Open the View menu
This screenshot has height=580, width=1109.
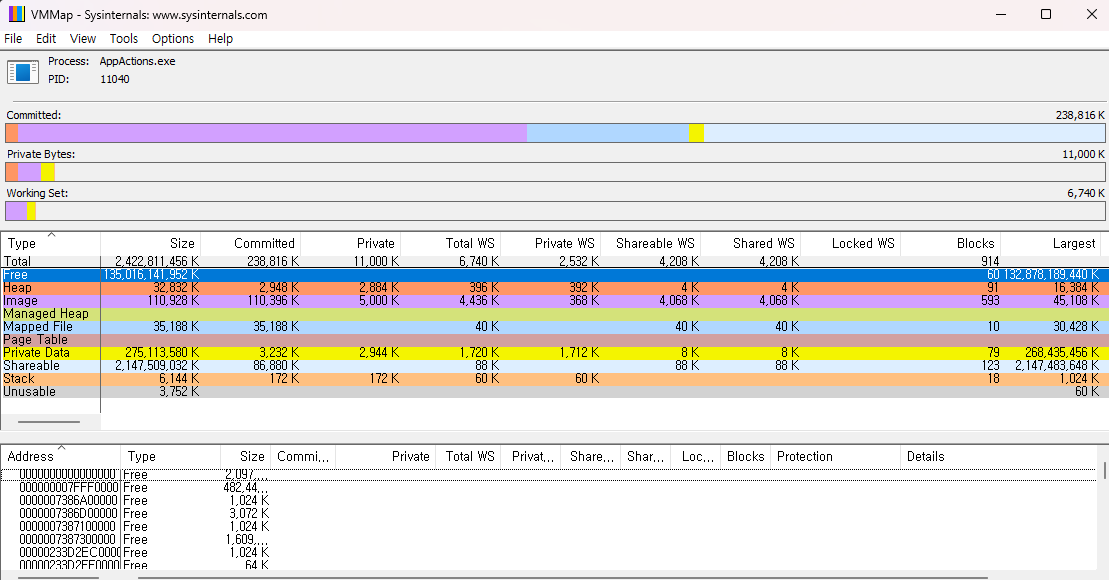83,38
